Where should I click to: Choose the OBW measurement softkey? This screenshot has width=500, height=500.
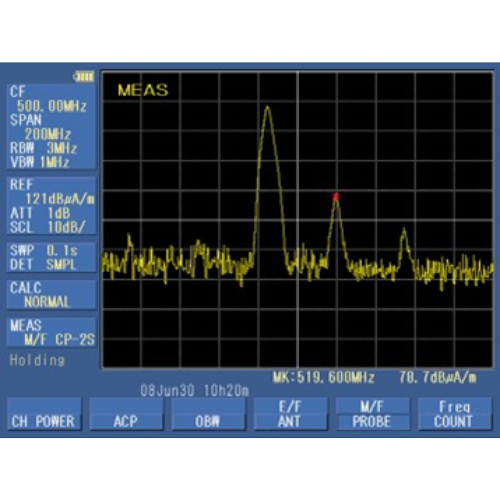tap(209, 414)
